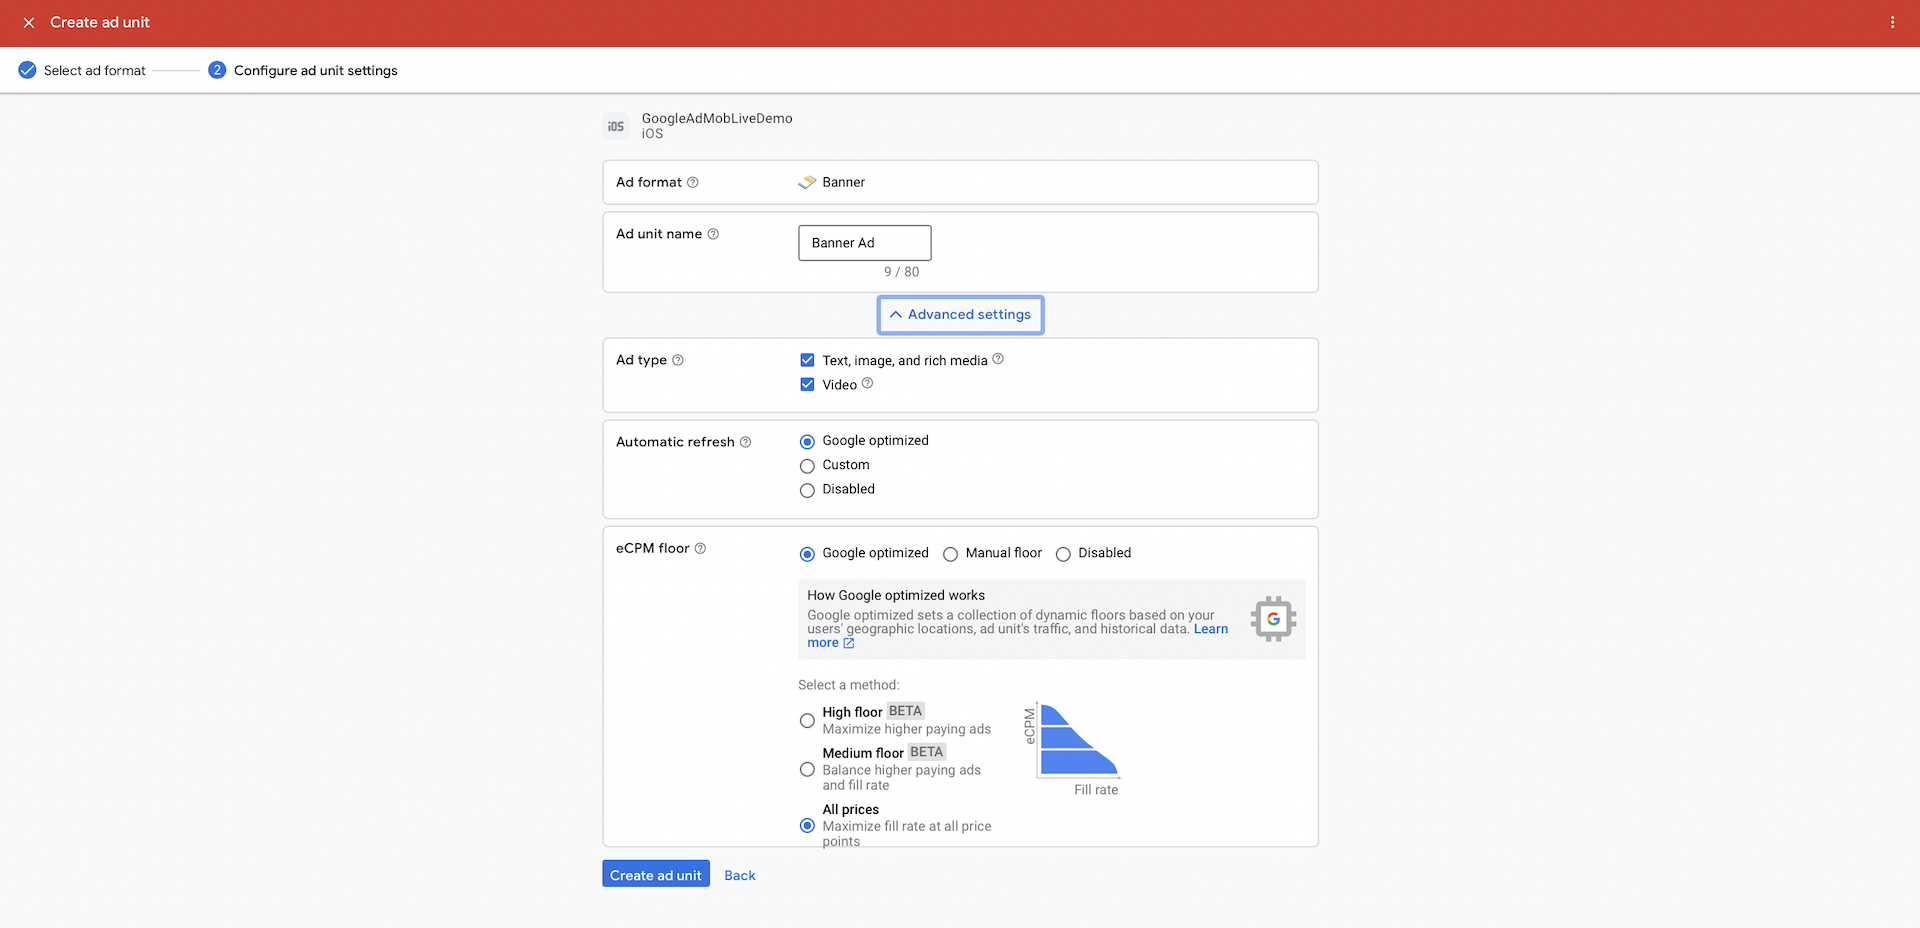Click help icon next to eCPM floor
The image size is (1920, 928).
(x=700, y=548)
